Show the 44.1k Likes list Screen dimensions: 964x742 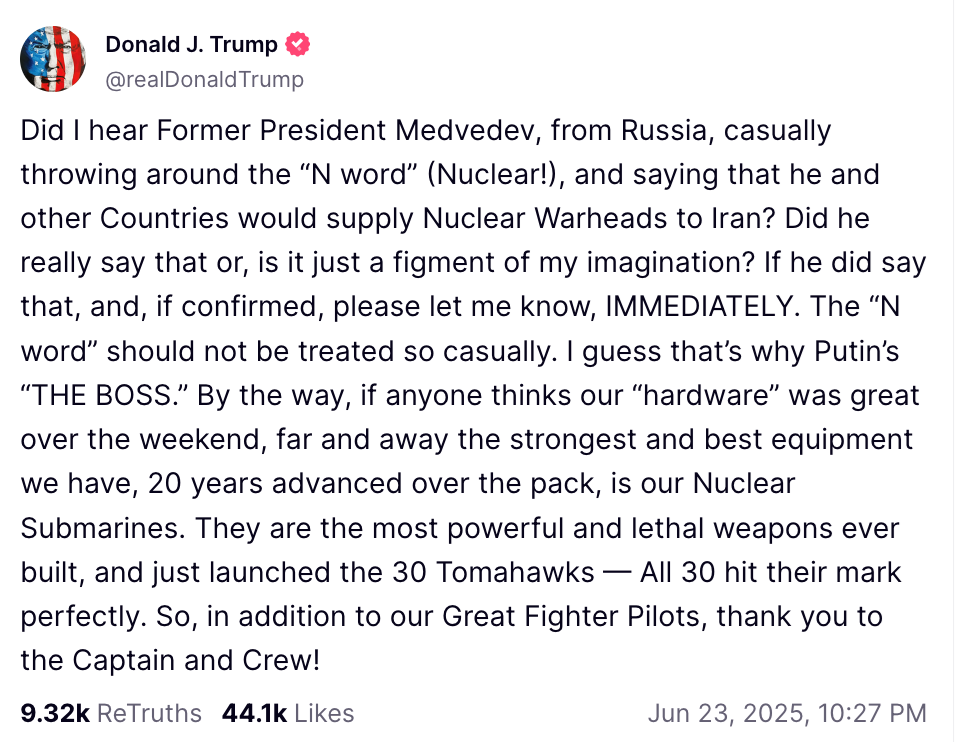tap(288, 713)
